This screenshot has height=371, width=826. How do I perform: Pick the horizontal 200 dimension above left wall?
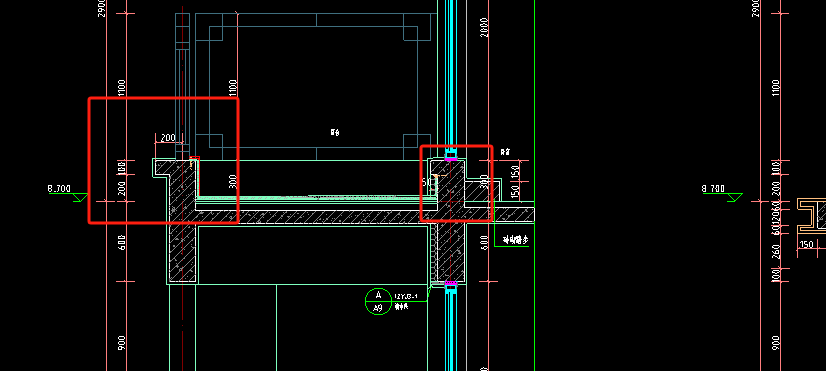click(x=168, y=138)
